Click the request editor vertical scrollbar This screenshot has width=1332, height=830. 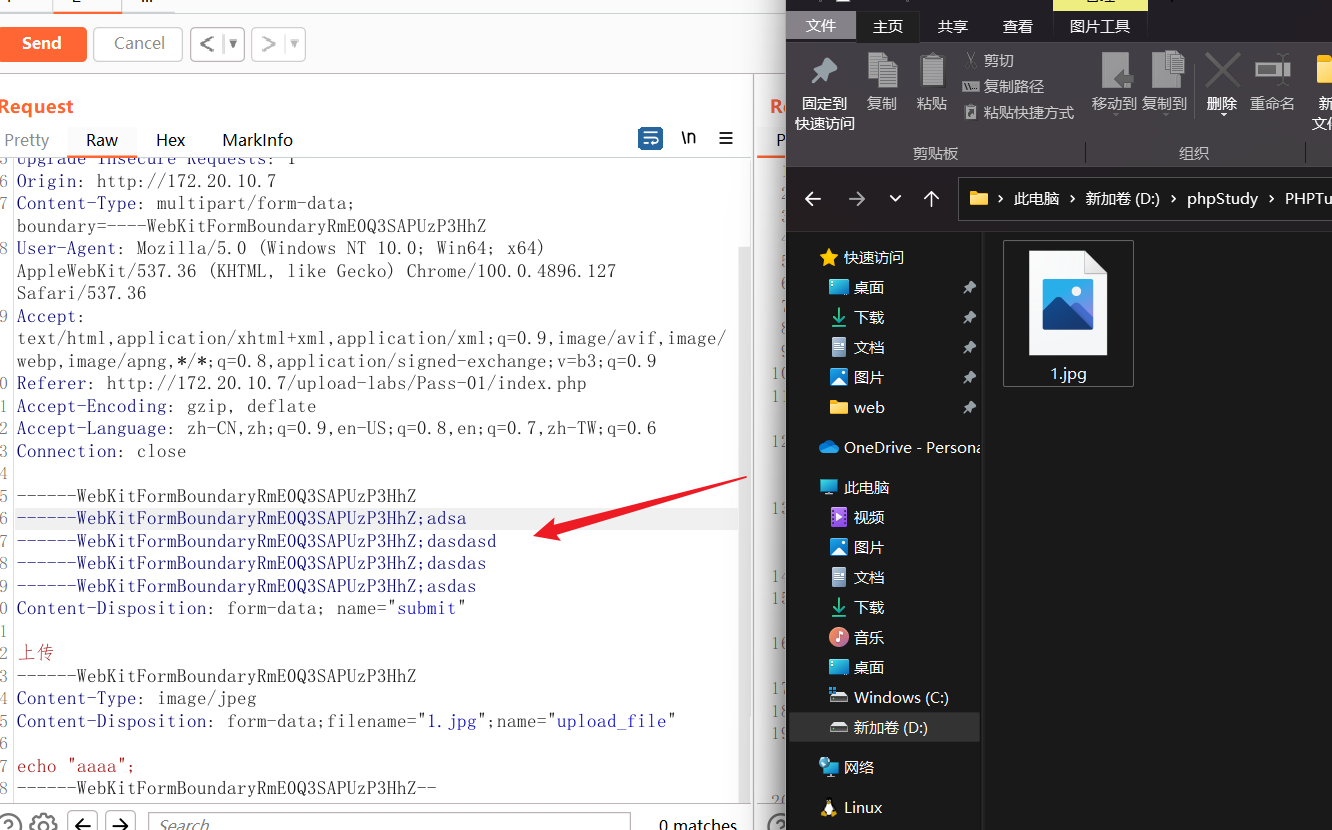(x=744, y=480)
